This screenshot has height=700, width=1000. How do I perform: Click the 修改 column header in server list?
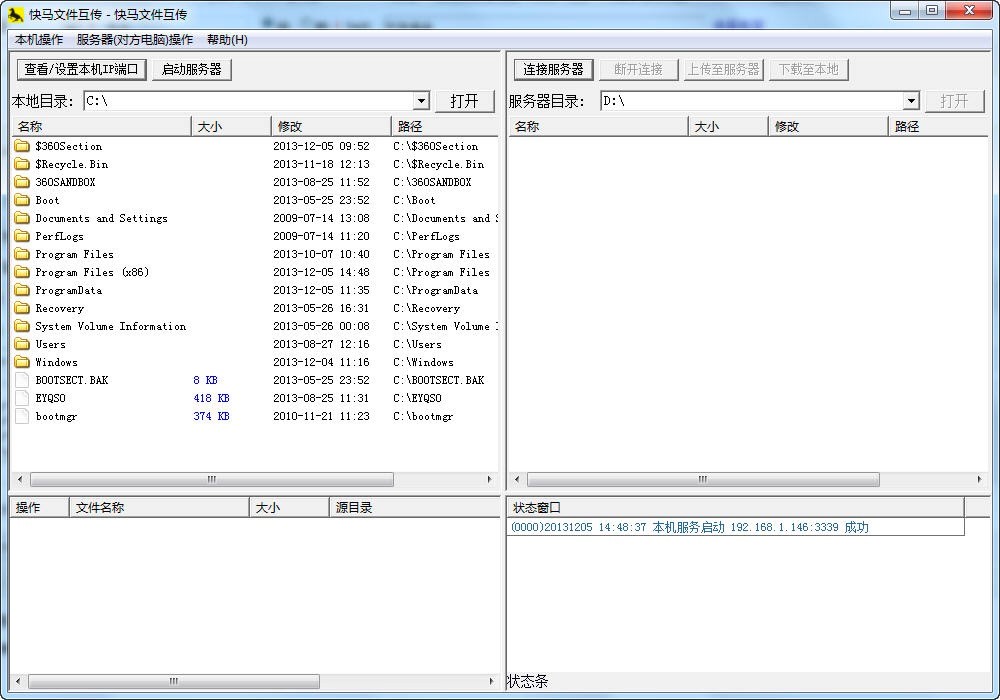(x=827, y=126)
